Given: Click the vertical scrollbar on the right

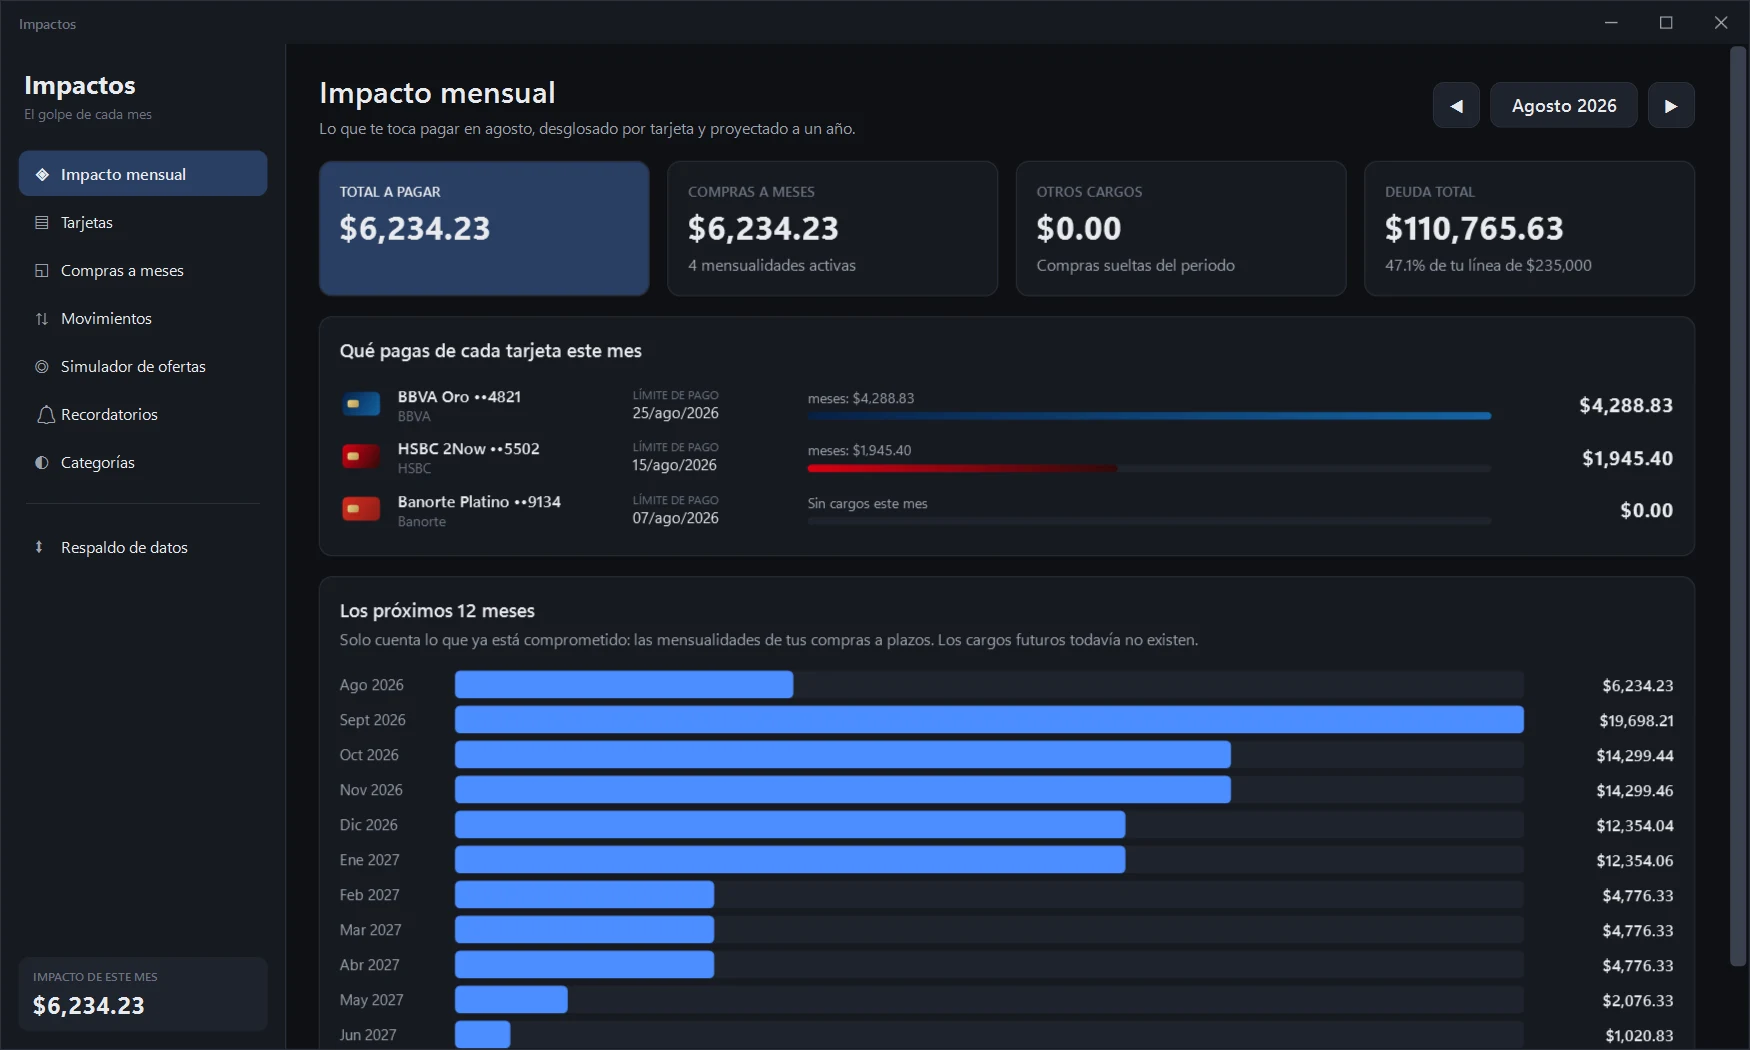Looking at the screenshot, I should tap(1739, 506).
